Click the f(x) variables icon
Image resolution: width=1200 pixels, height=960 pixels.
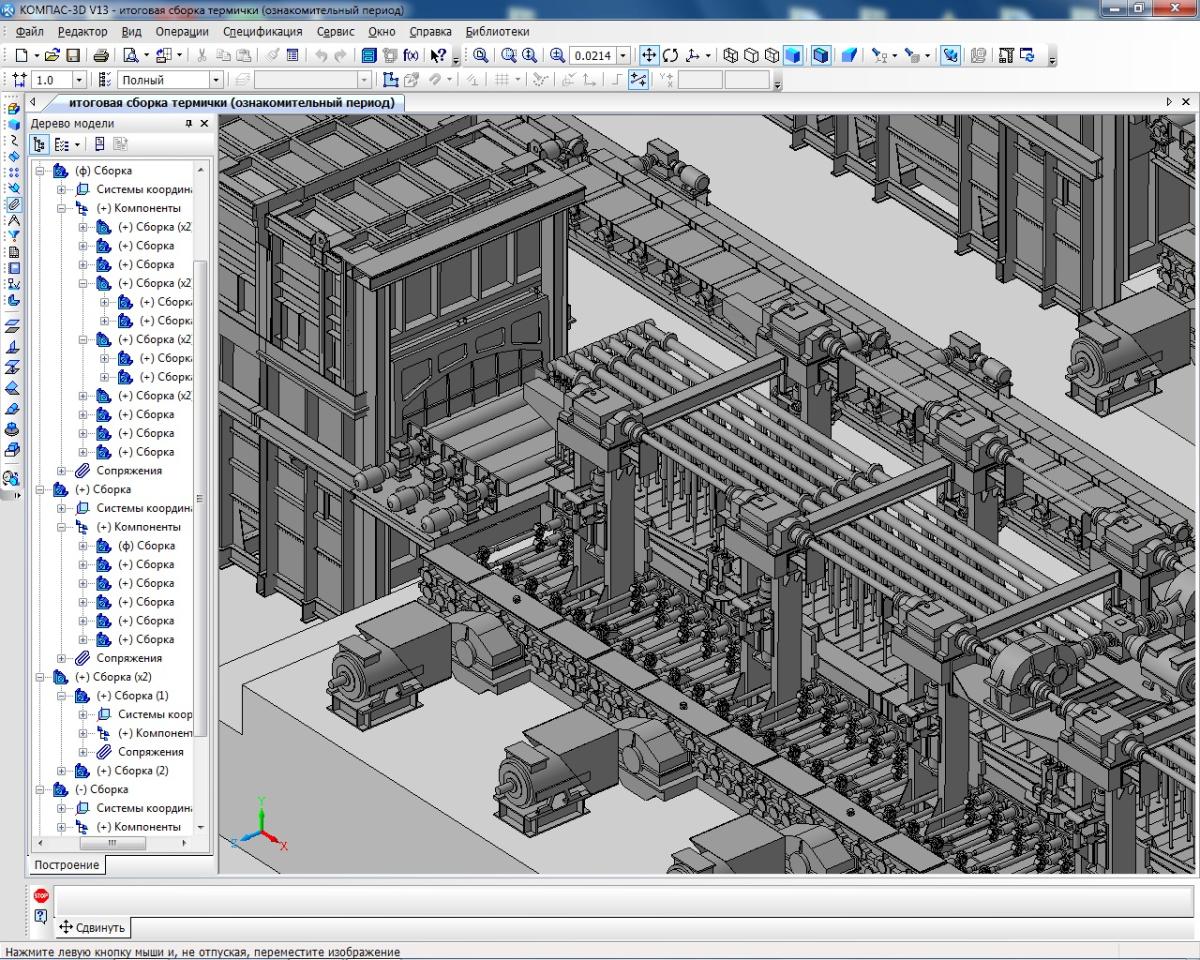tap(410, 56)
